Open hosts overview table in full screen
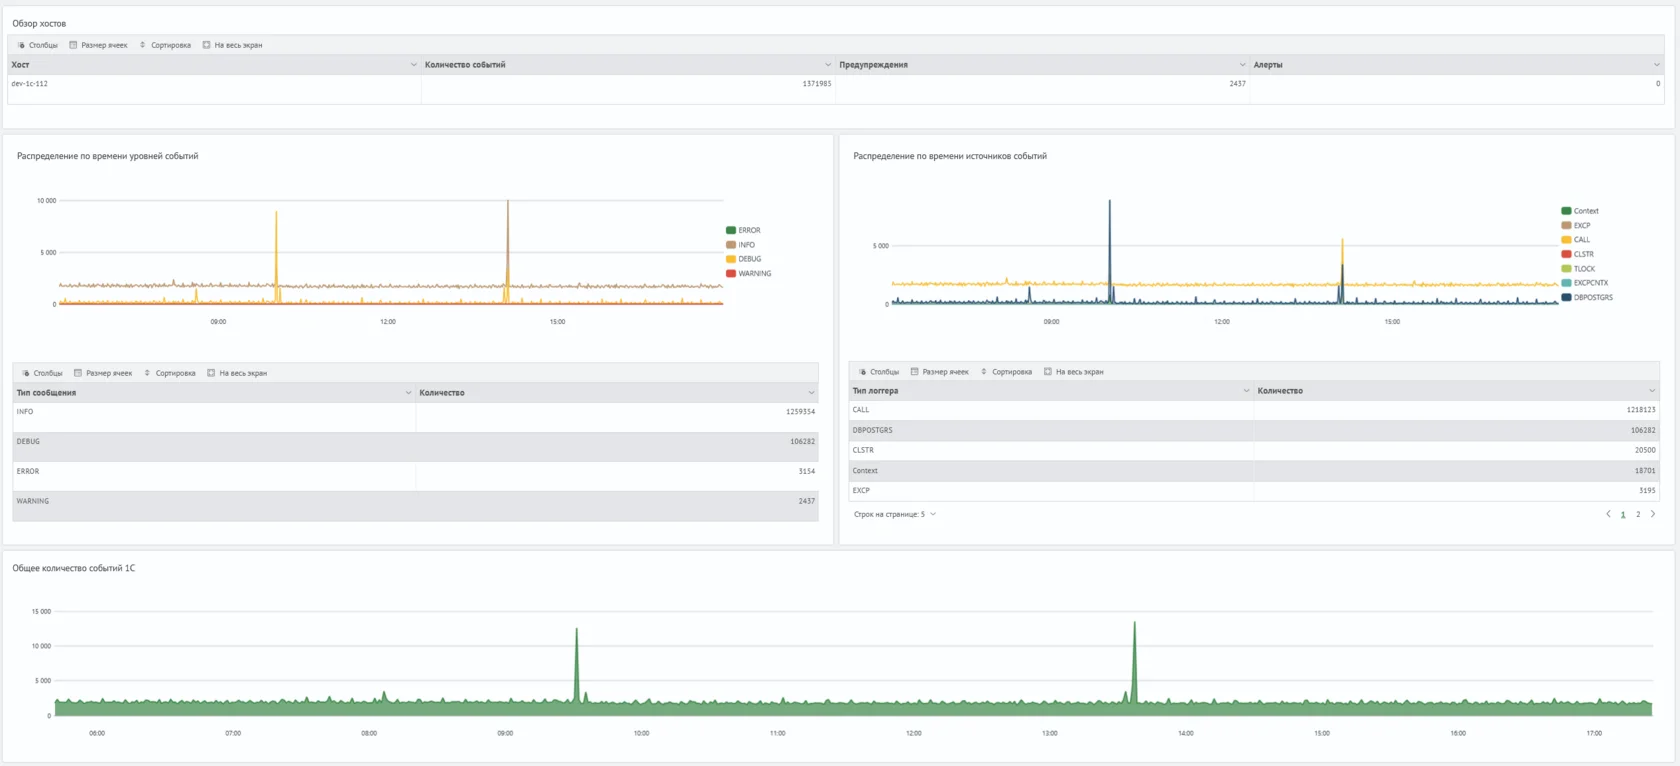Screen dimensions: 1680x766 click(x=207, y=45)
